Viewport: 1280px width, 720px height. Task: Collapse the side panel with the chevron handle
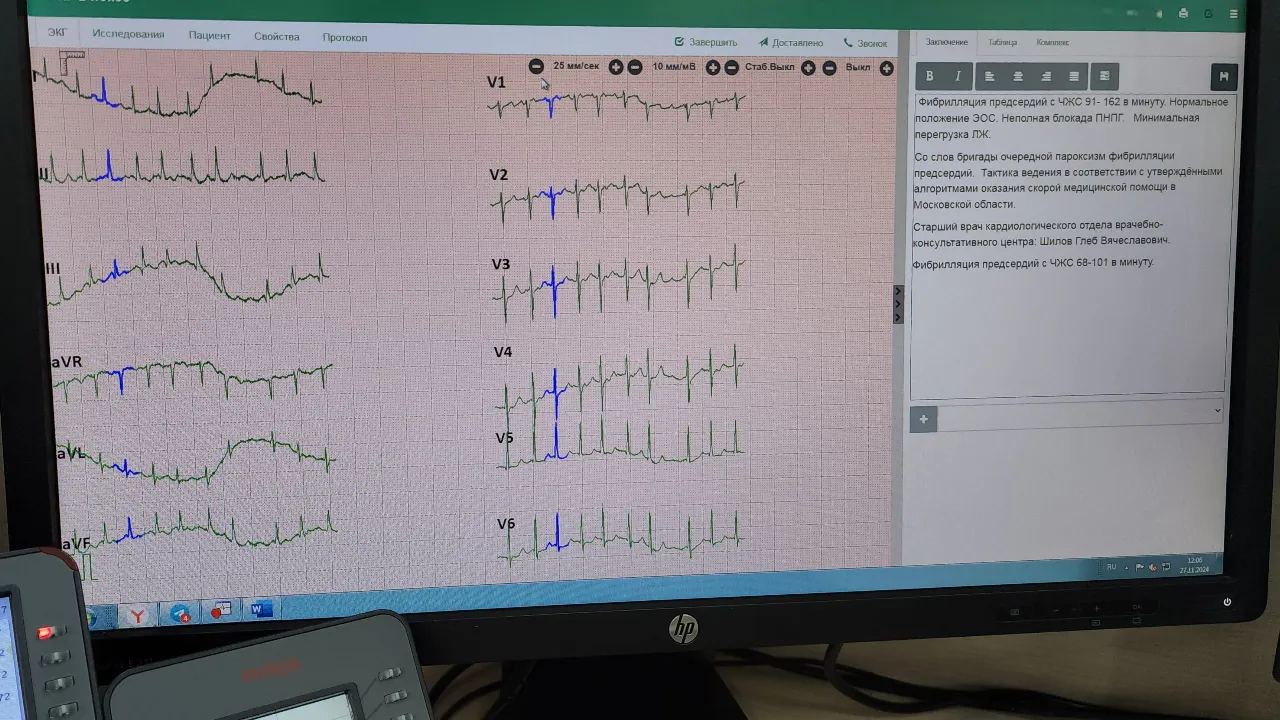pos(898,304)
